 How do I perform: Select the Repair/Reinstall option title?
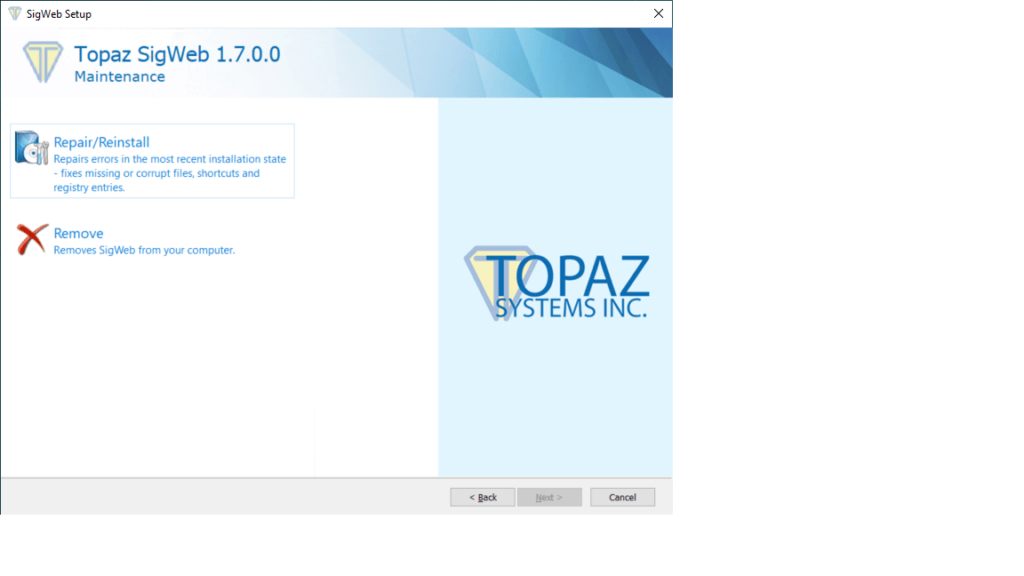pyautogui.click(x=101, y=142)
